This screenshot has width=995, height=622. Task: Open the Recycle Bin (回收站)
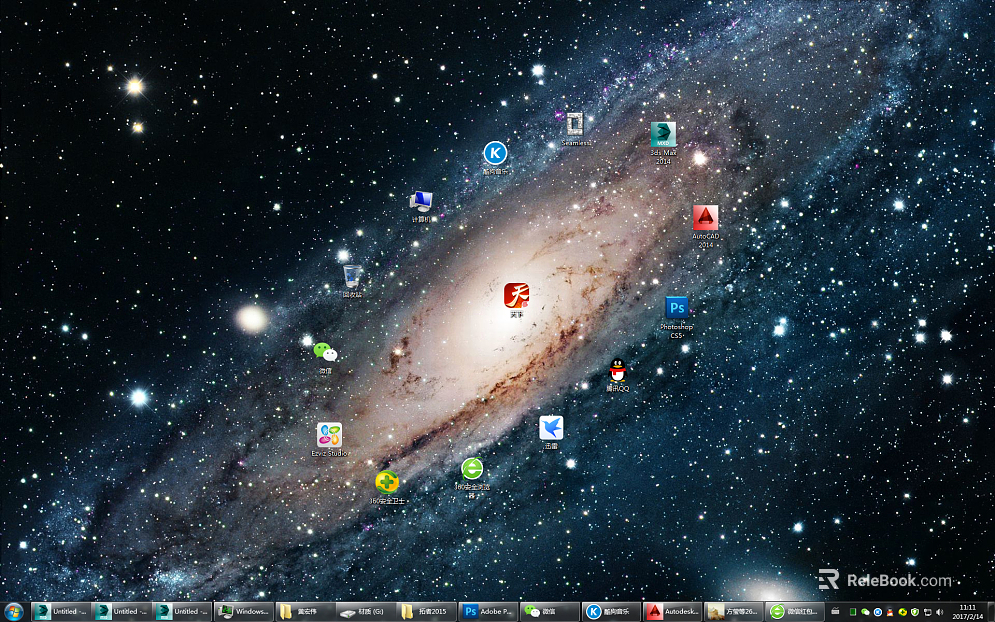click(x=352, y=278)
